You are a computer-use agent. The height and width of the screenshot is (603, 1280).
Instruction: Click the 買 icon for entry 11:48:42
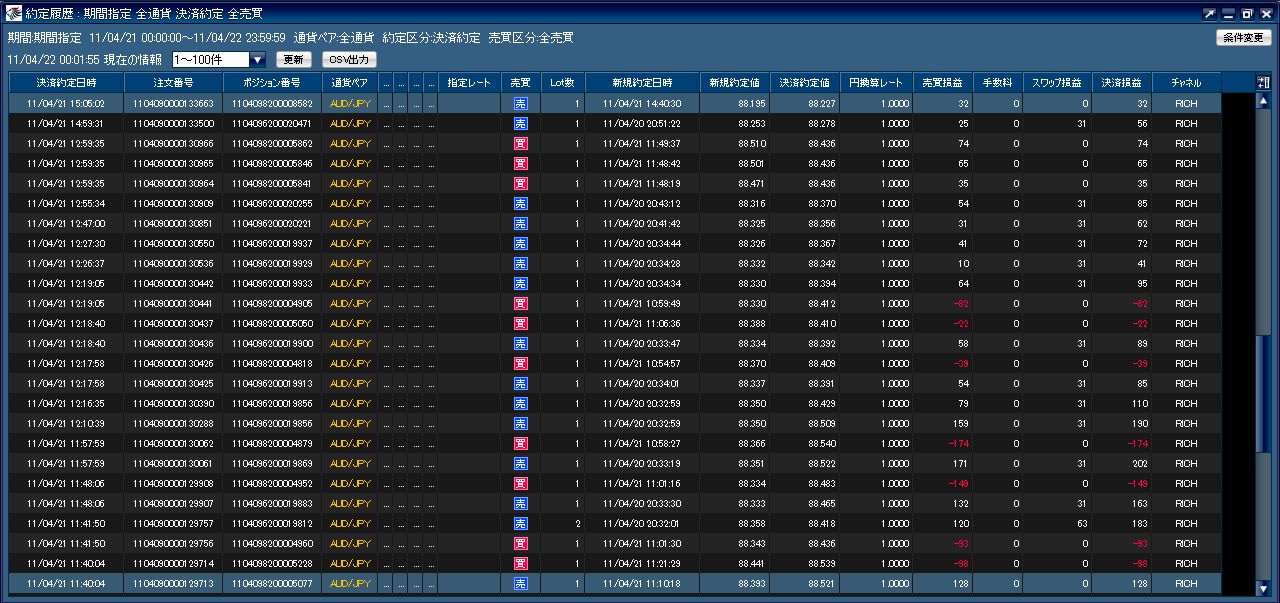(520, 163)
